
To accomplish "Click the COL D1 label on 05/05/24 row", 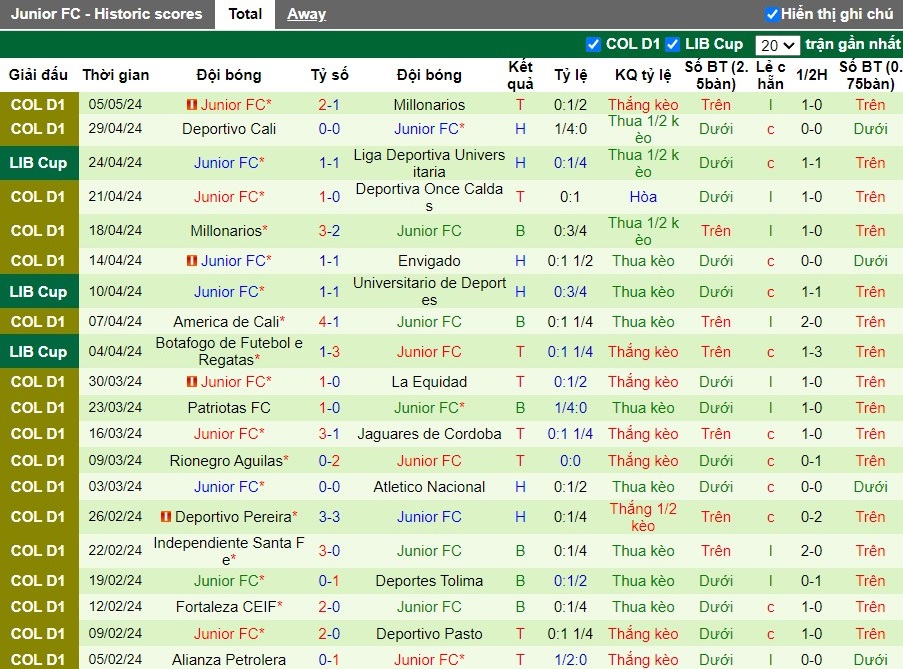I will coord(38,105).
